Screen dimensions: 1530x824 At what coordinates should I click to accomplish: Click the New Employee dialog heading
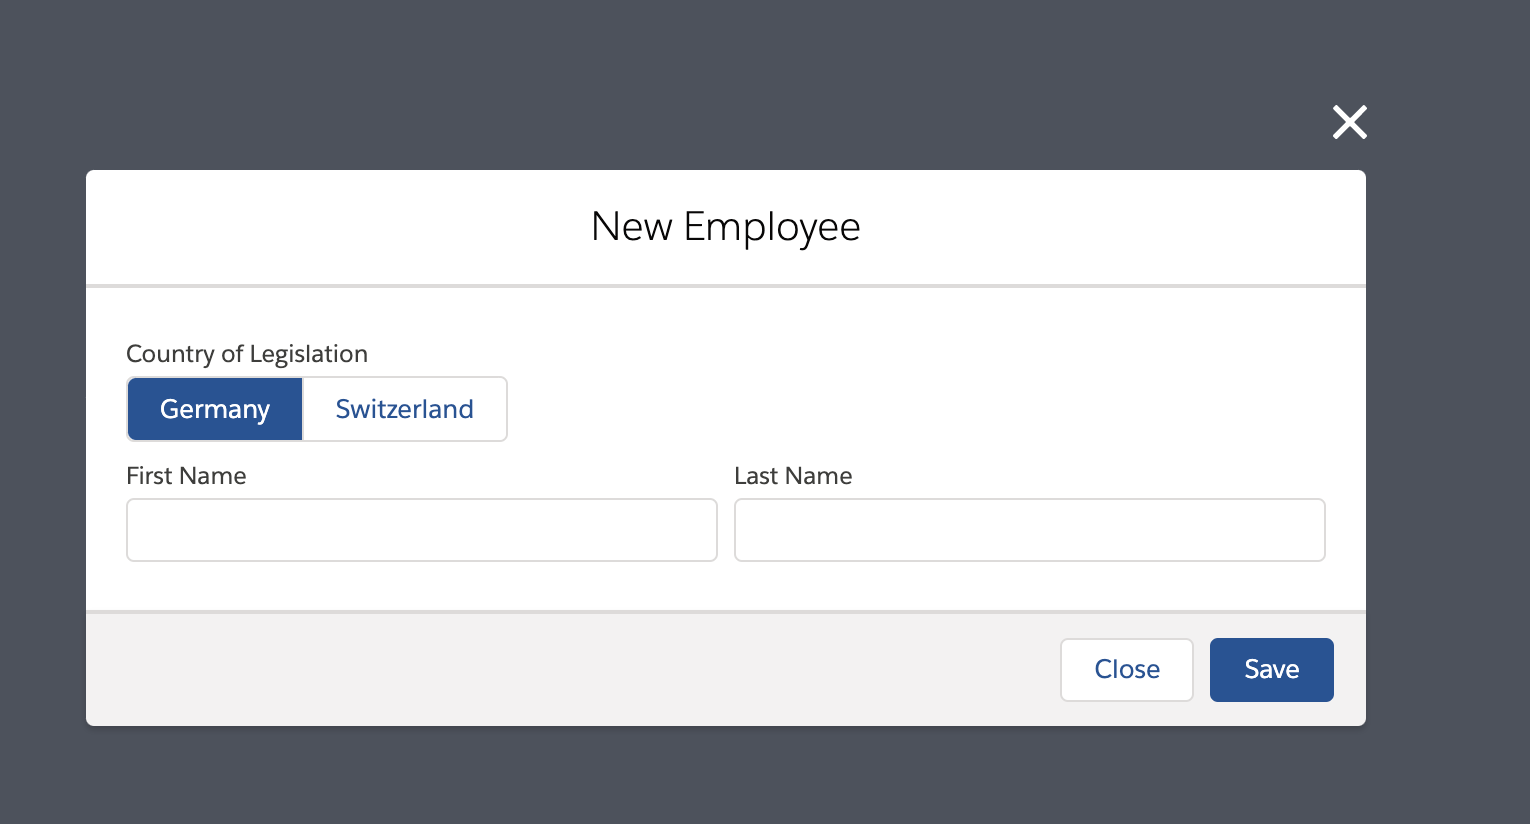[725, 227]
